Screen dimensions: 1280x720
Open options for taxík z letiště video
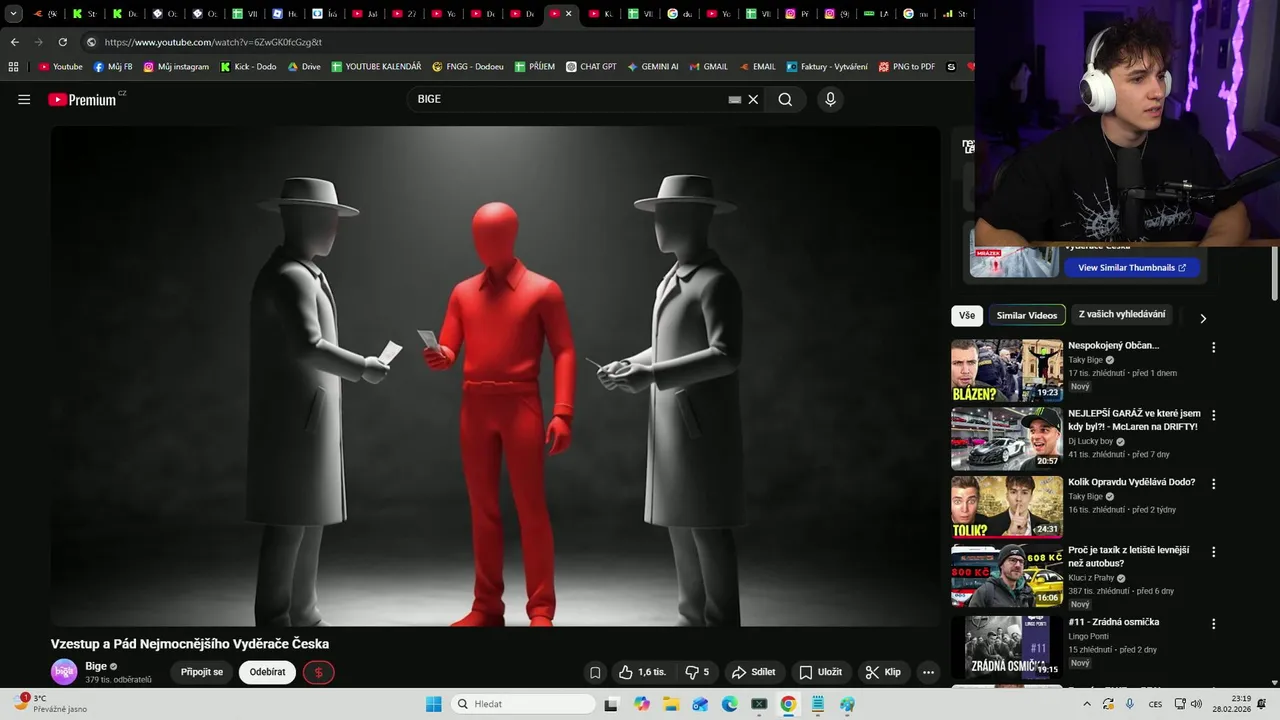point(1214,552)
